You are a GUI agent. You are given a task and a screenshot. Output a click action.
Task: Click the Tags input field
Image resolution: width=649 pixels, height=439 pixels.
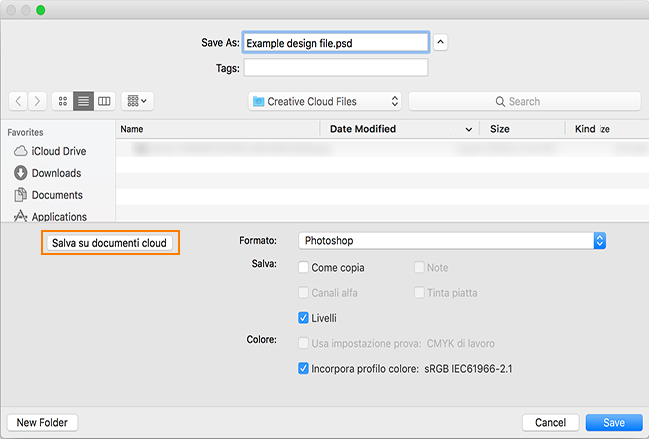tap(336, 68)
